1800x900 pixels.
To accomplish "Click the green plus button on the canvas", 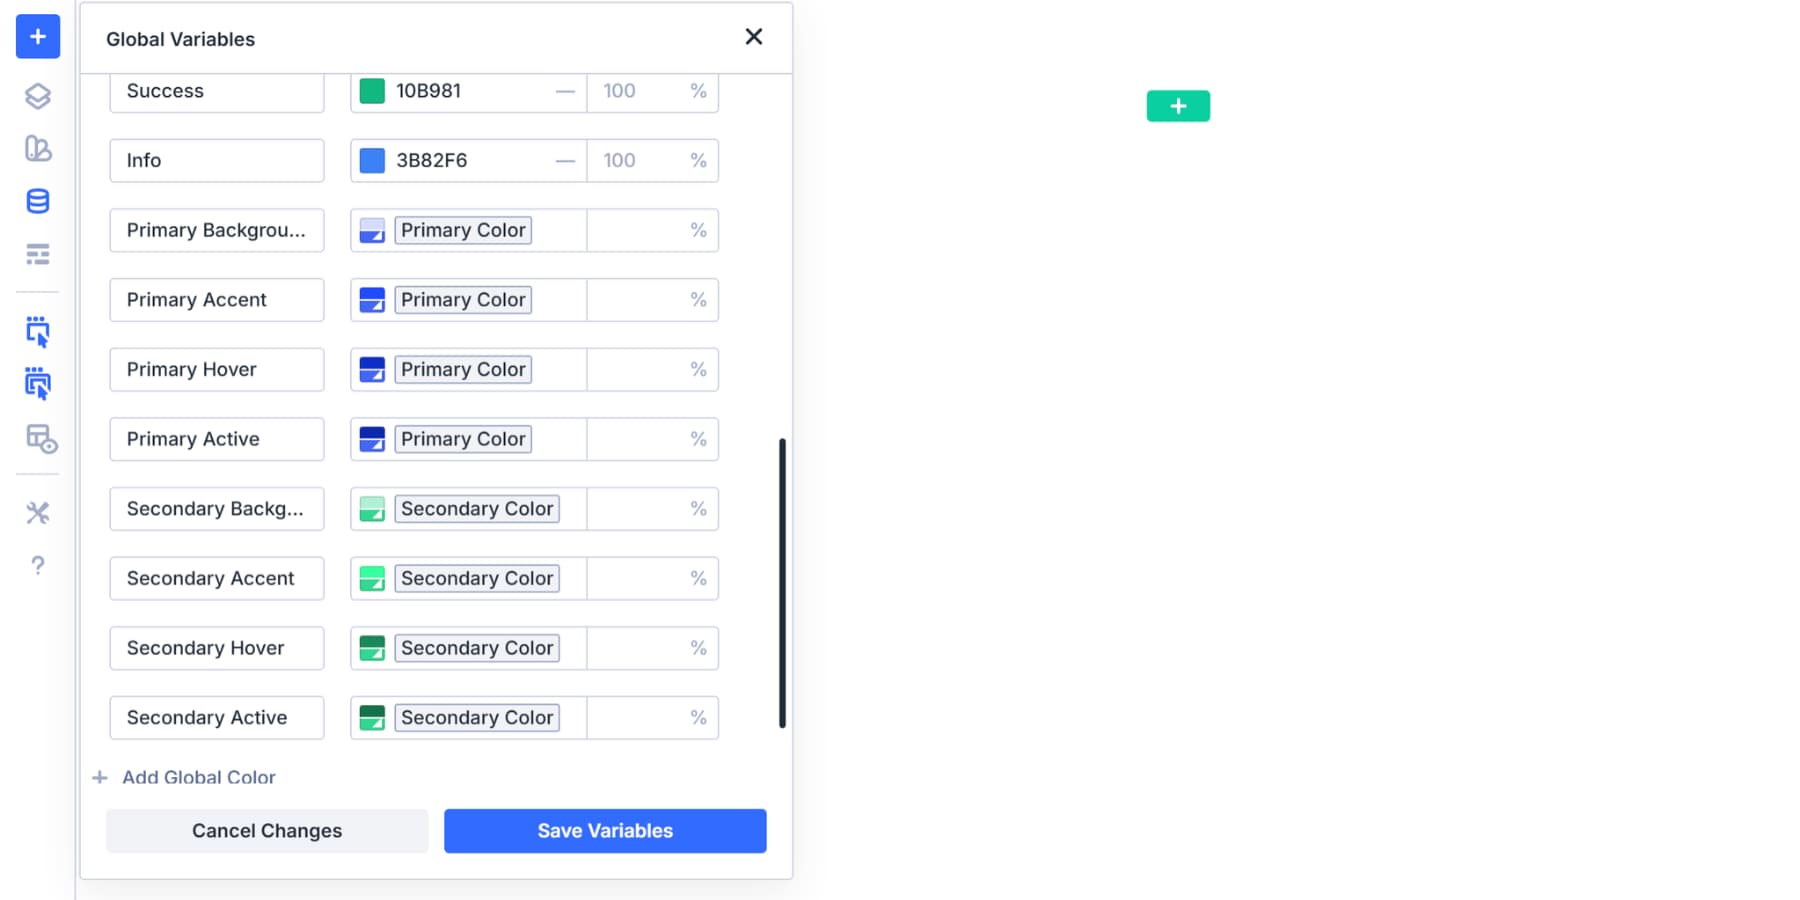I will click(1178, 105).
